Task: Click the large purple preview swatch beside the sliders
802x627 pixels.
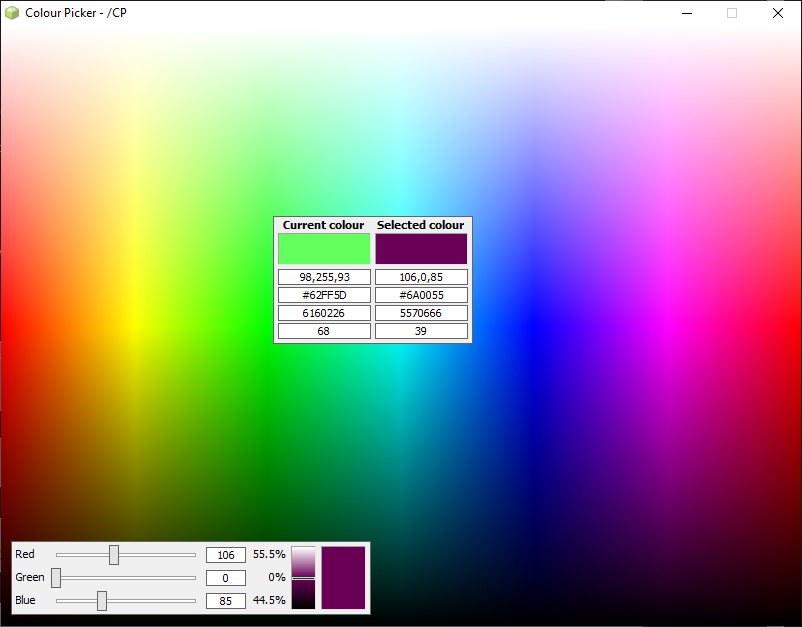Action: (343, 577)
